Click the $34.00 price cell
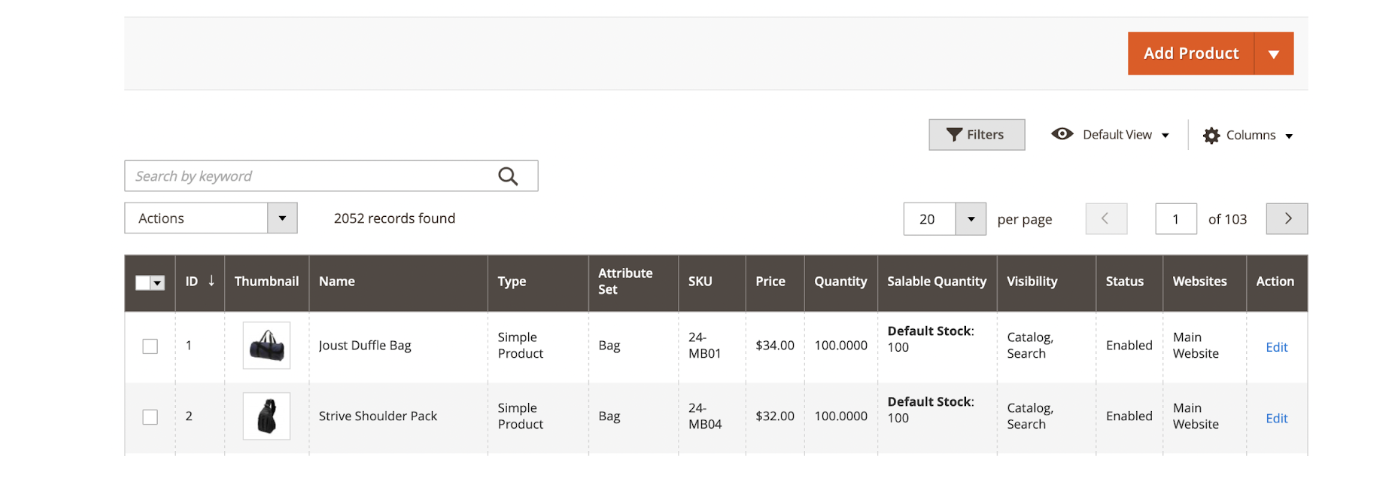 775,346
